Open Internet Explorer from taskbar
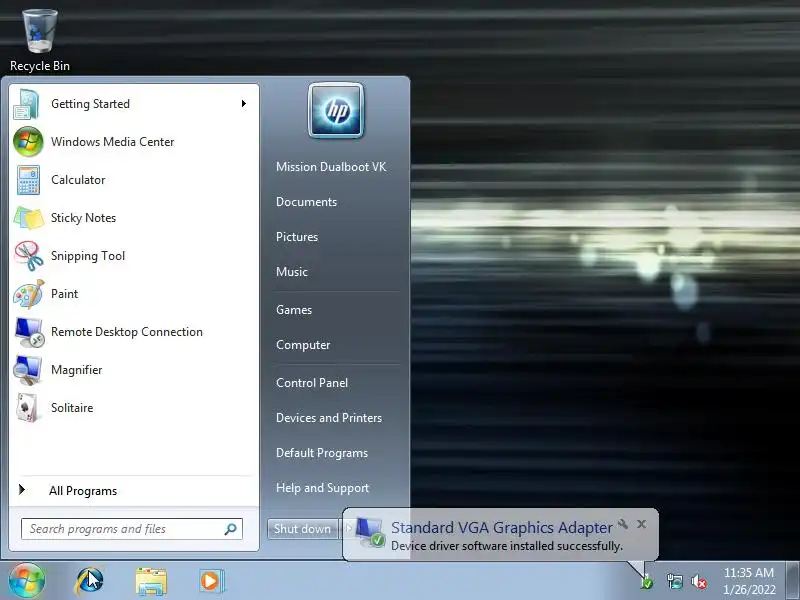This screenshot has height=600, width=800. point(90,581)
